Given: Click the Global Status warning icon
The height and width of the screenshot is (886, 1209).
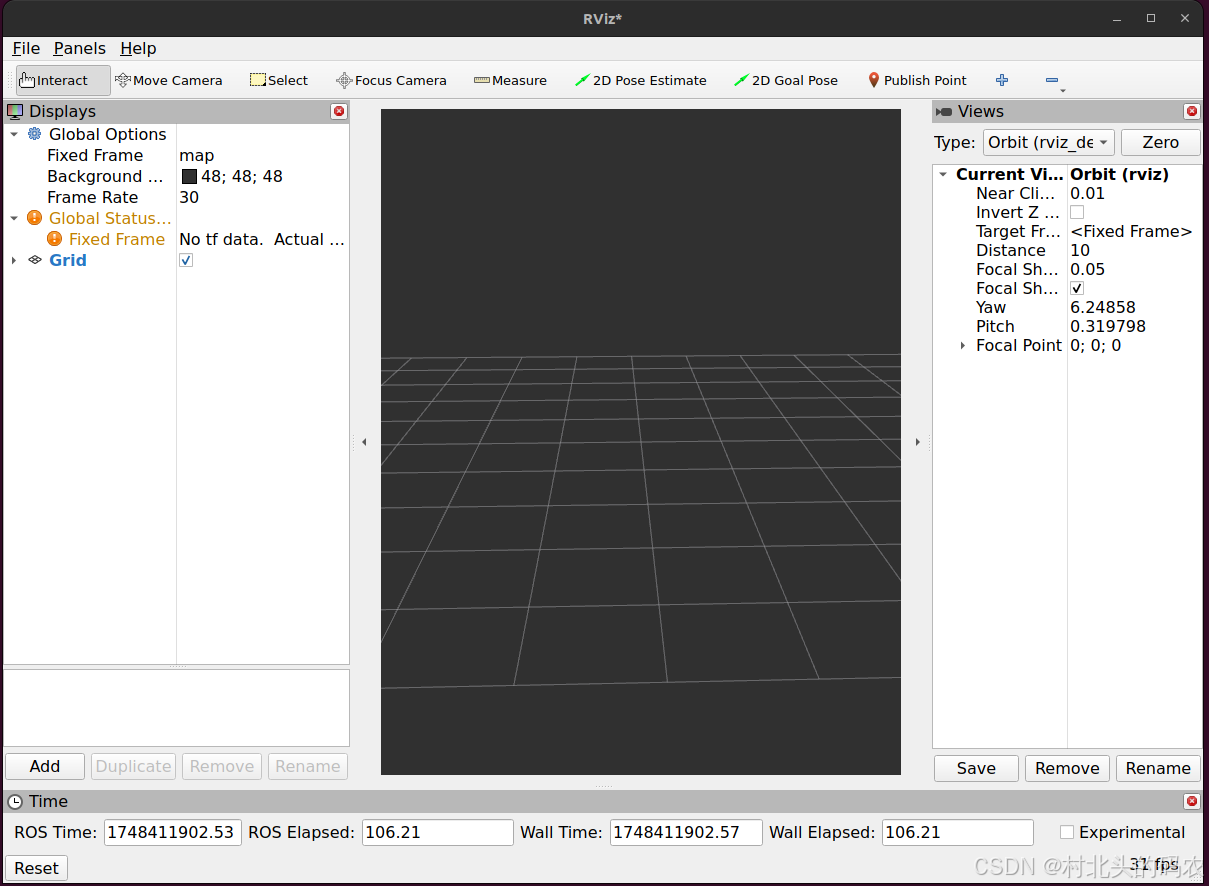Looking at the screenshot, I should point(35,218).
